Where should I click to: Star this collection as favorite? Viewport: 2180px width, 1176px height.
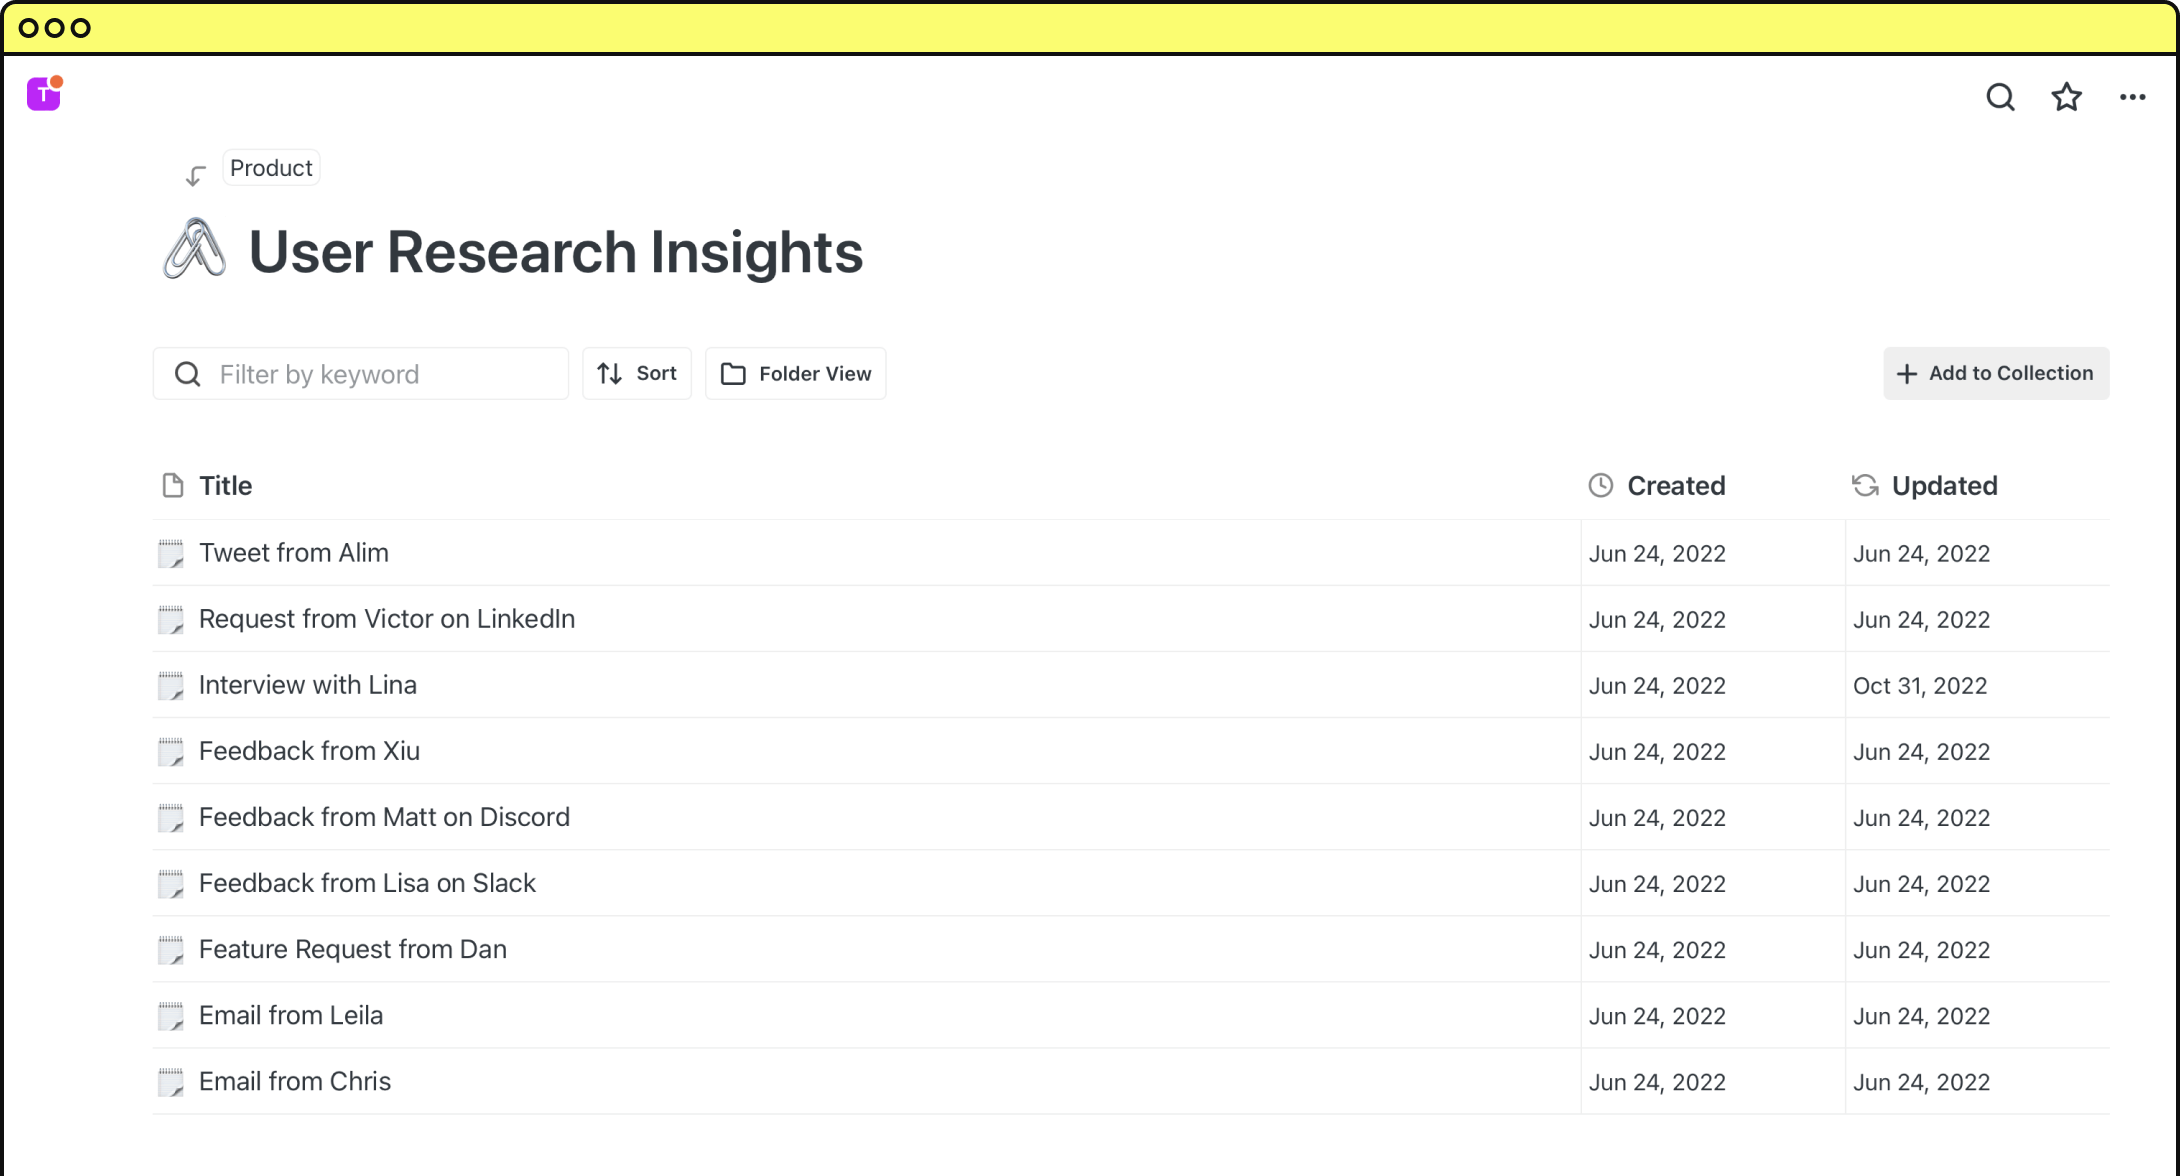point(2066,97)
